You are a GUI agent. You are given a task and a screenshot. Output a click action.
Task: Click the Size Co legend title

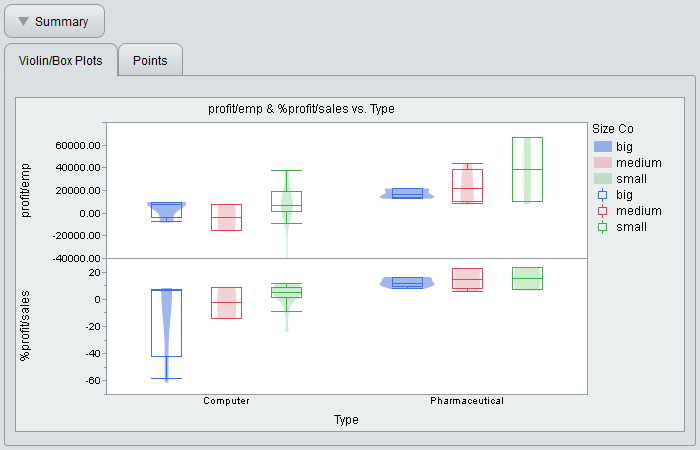(612, 129)
